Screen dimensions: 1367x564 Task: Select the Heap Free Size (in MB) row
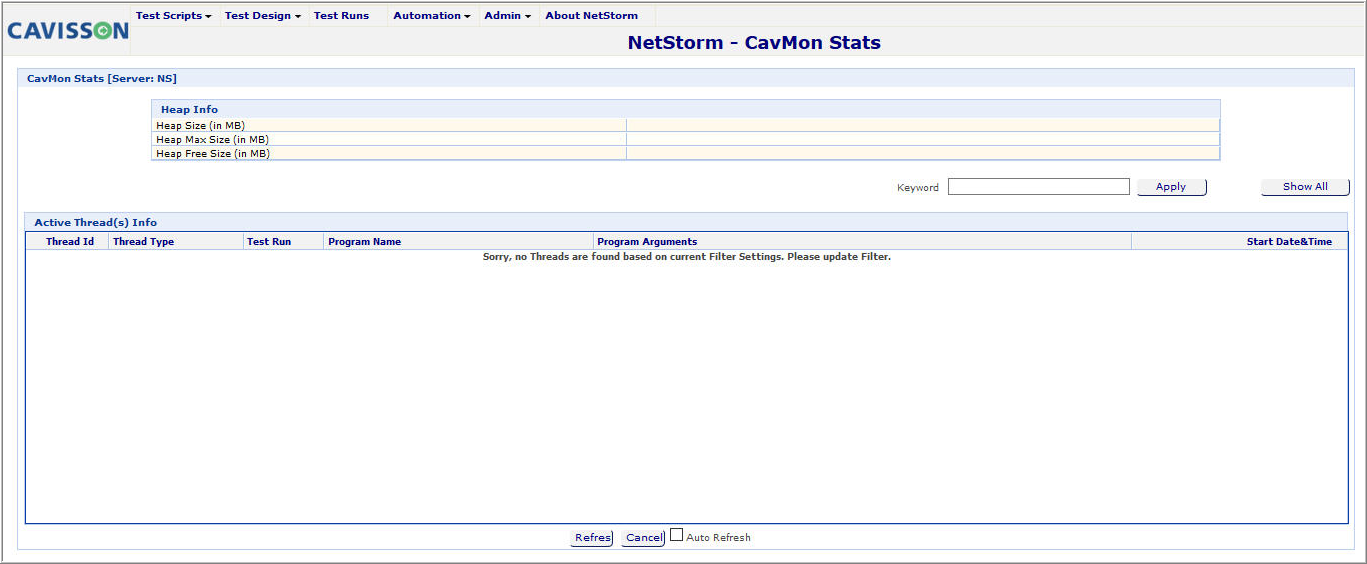coord(686,154)
